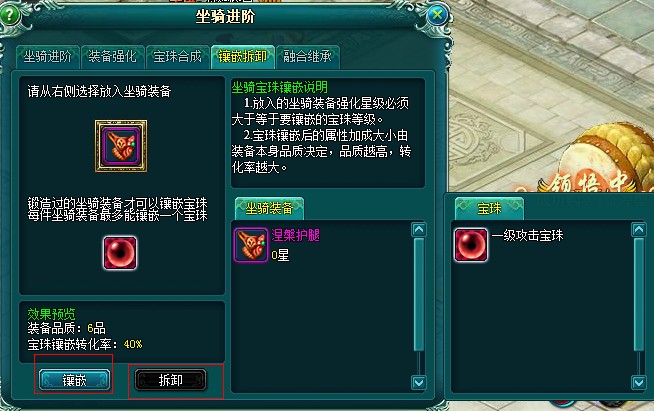Viewport: 654px width, 411px height.
Task: Click the equipment list scrollbar thumb
Action: point(419,295)
